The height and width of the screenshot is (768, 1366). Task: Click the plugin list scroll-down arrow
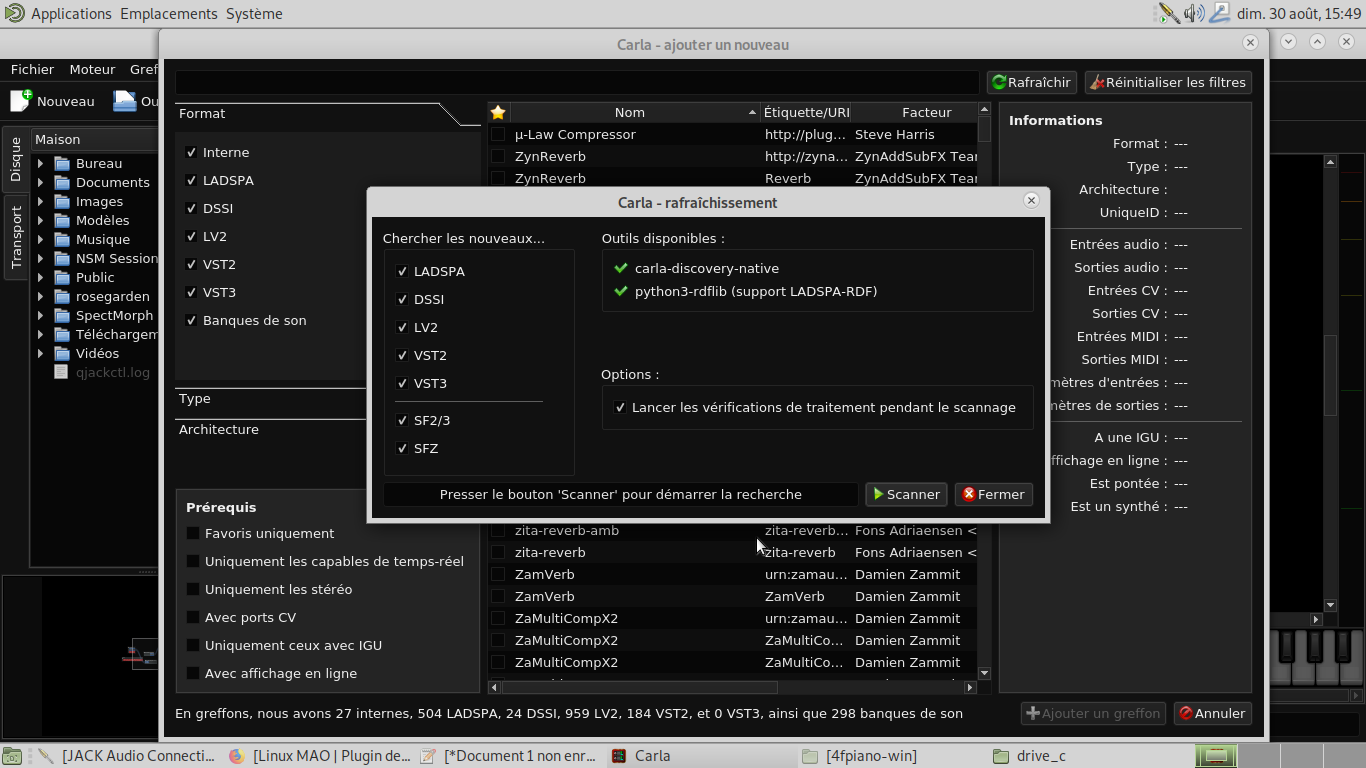(984, 674)
